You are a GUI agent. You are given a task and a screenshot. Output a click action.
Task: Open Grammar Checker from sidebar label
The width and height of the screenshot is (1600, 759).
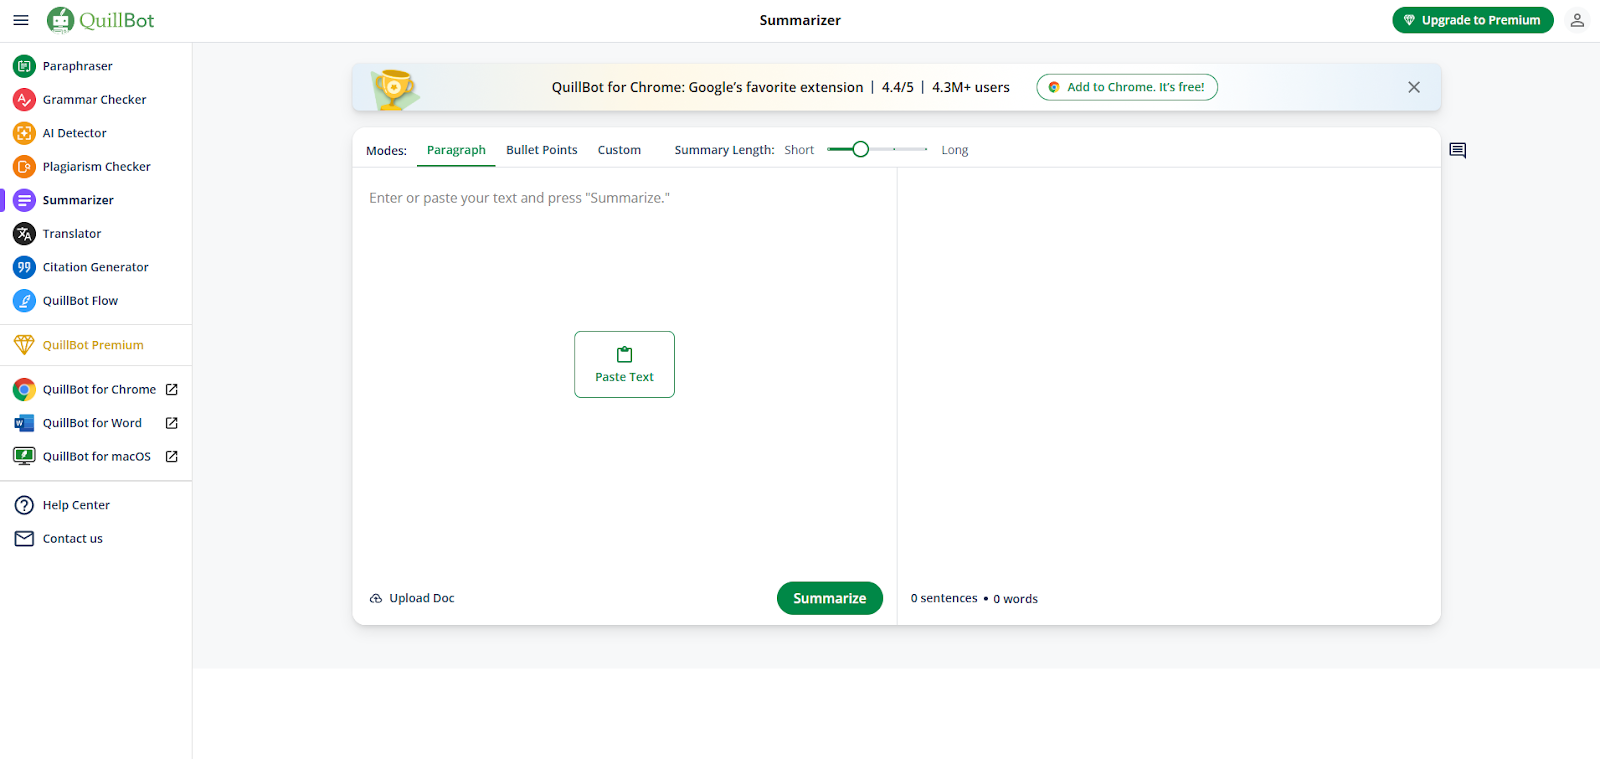click(95, 100)
